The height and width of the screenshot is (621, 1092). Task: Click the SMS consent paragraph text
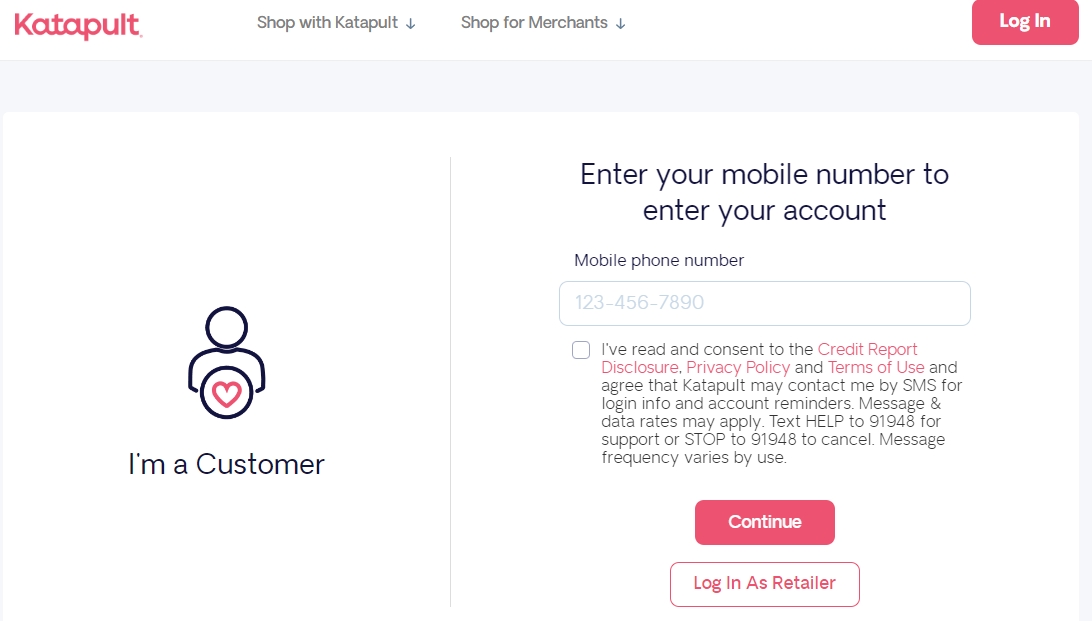pyautogui.click(x=781, y=404)
